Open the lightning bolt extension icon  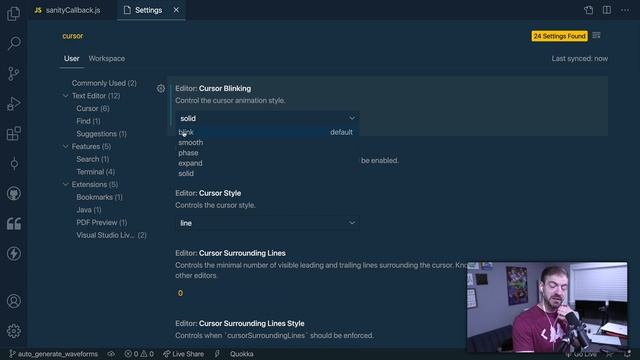click(14, 253)
